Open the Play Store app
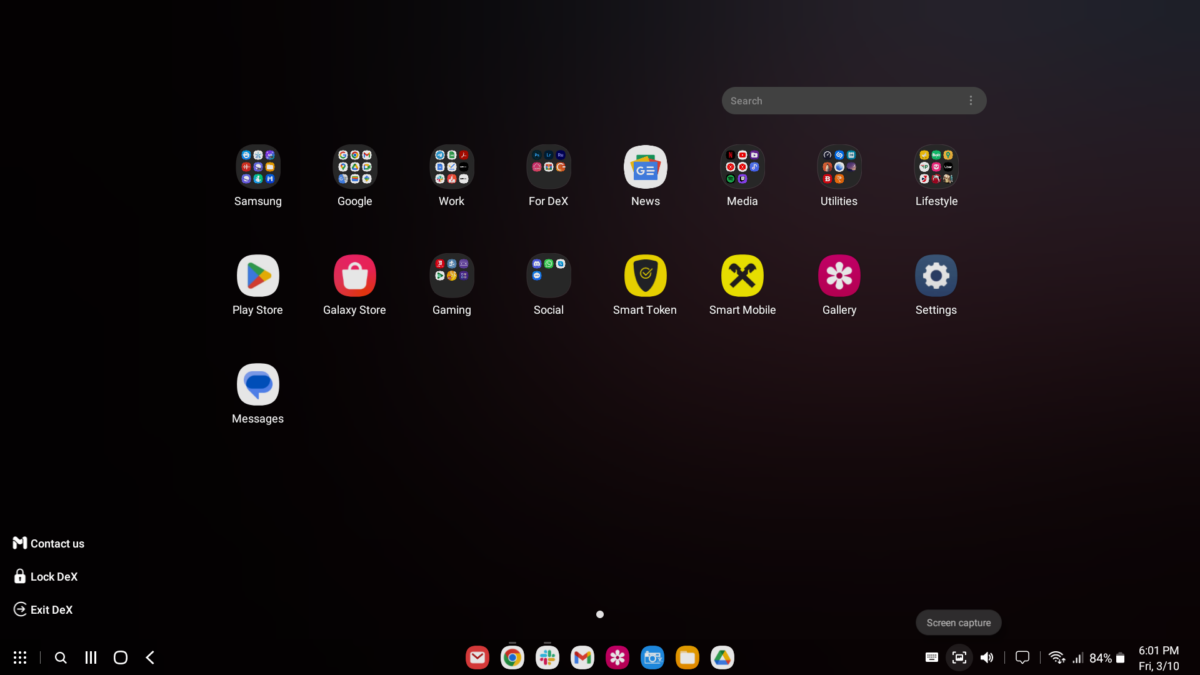 coord(257,276)
